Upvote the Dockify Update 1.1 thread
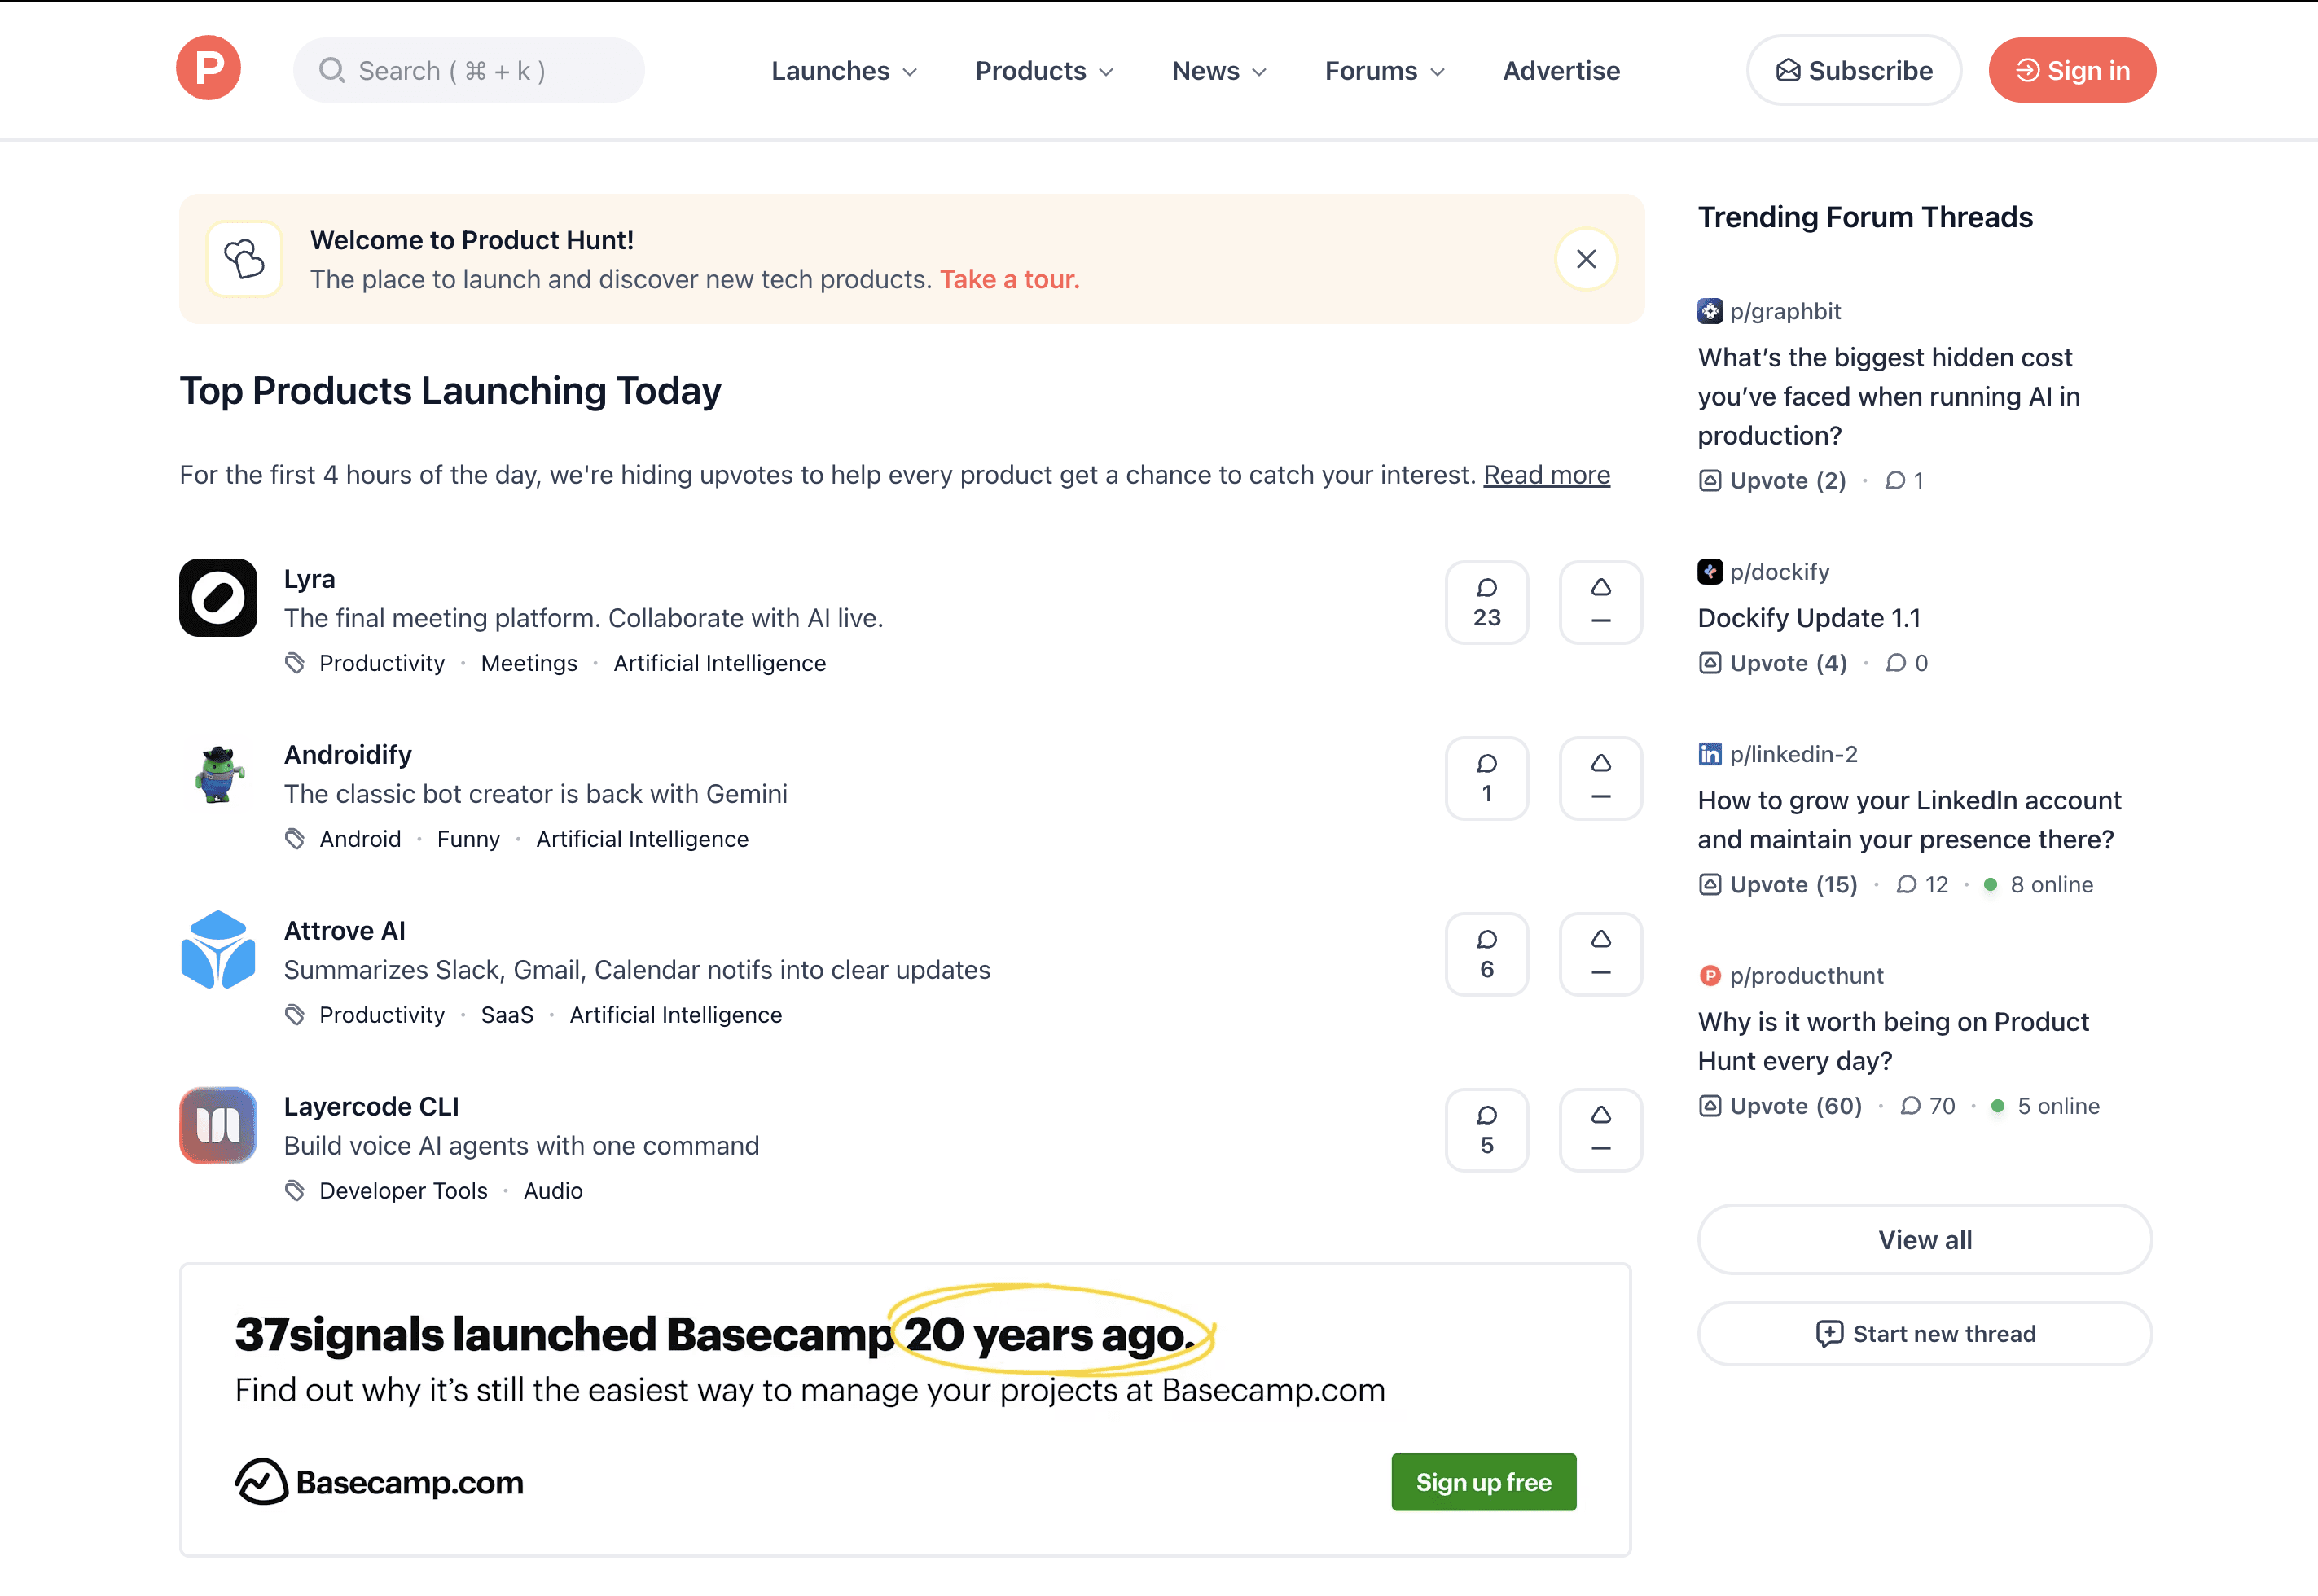2318x1596 pixels. (1772, 663)
